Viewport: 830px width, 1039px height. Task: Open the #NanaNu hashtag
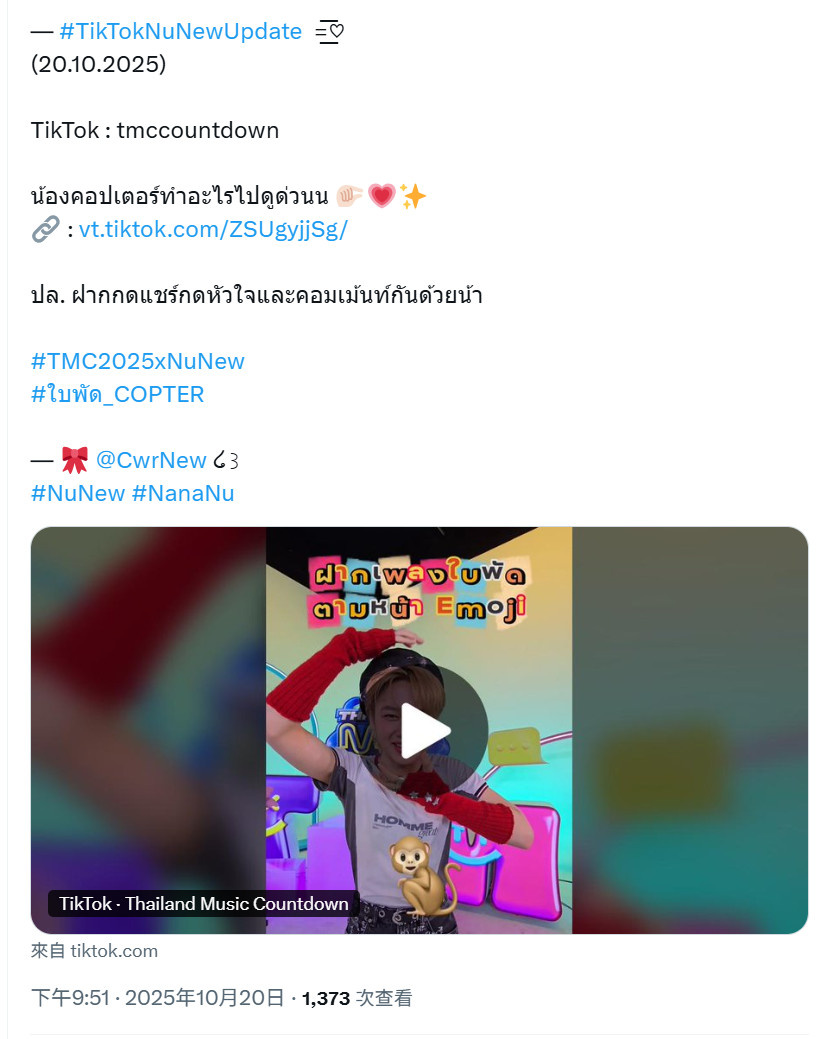183,493
